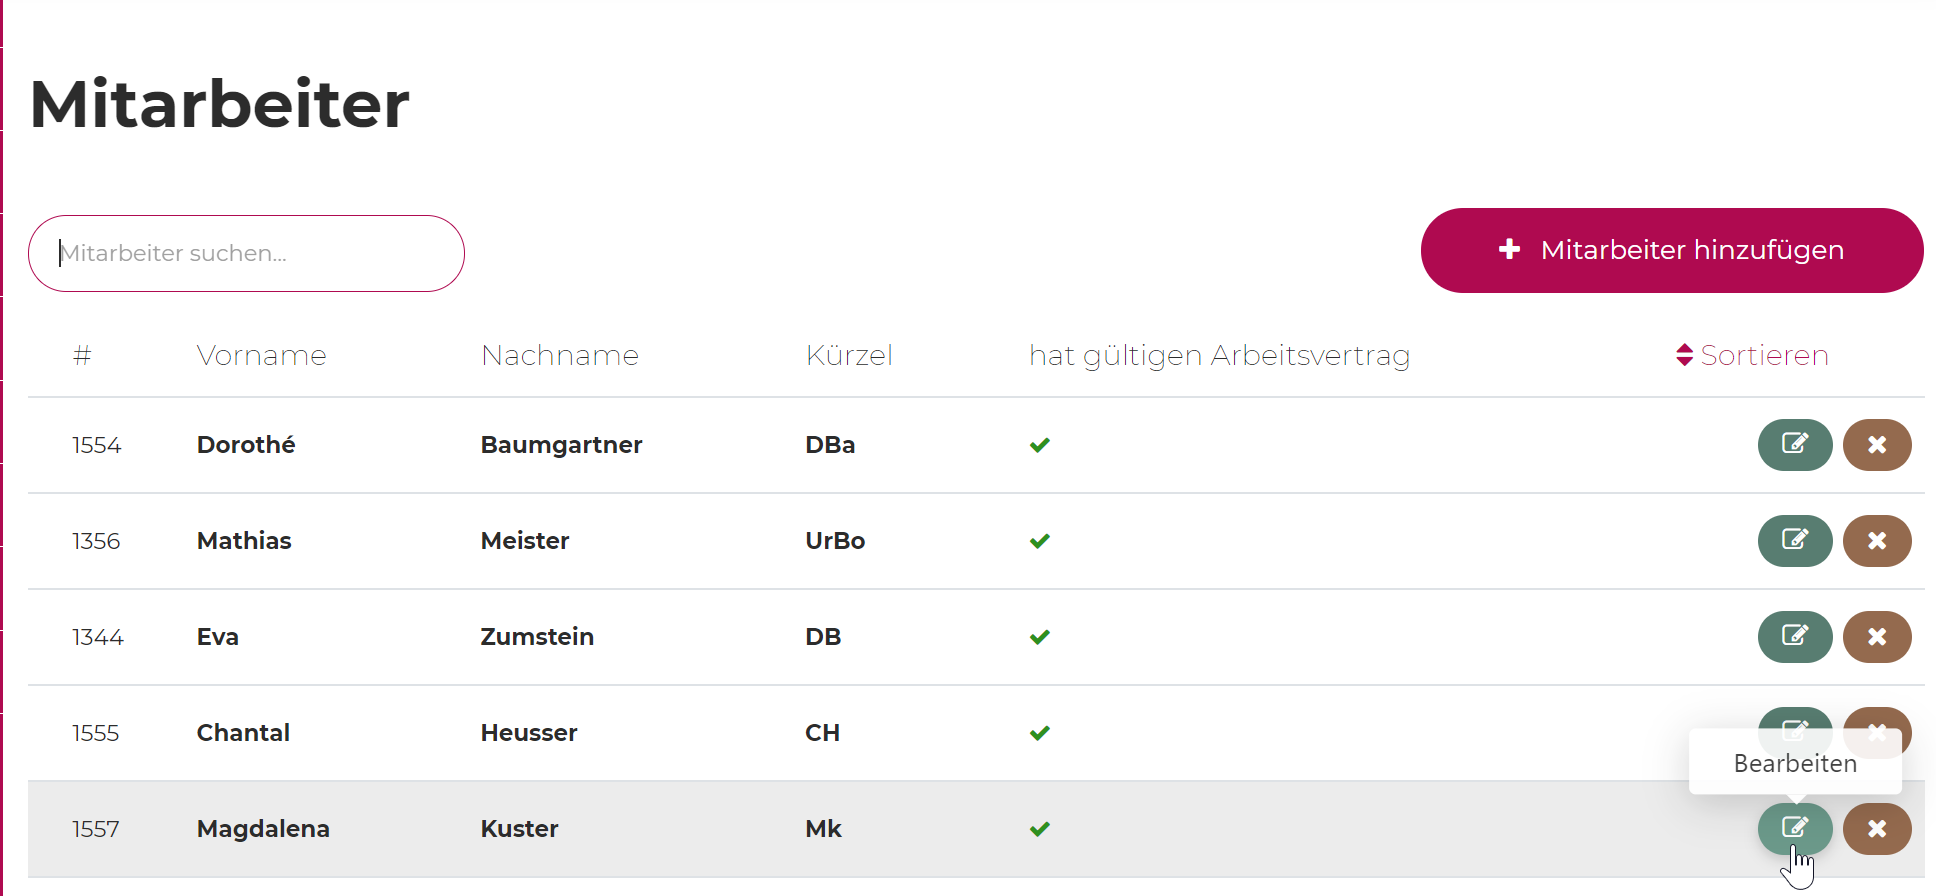
Task: Click the Mitarbeiter hinzufügen button
Action: point(1671,250)
